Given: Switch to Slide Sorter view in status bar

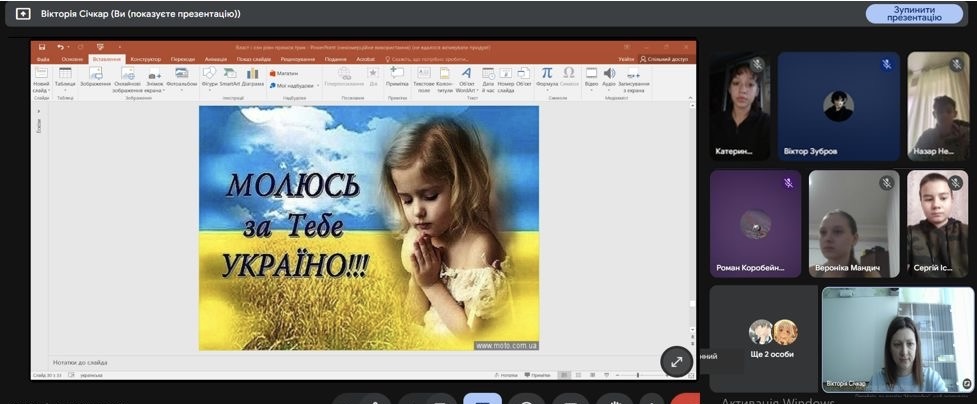Looking at the screenshot, I should click(x=577, y=375).
